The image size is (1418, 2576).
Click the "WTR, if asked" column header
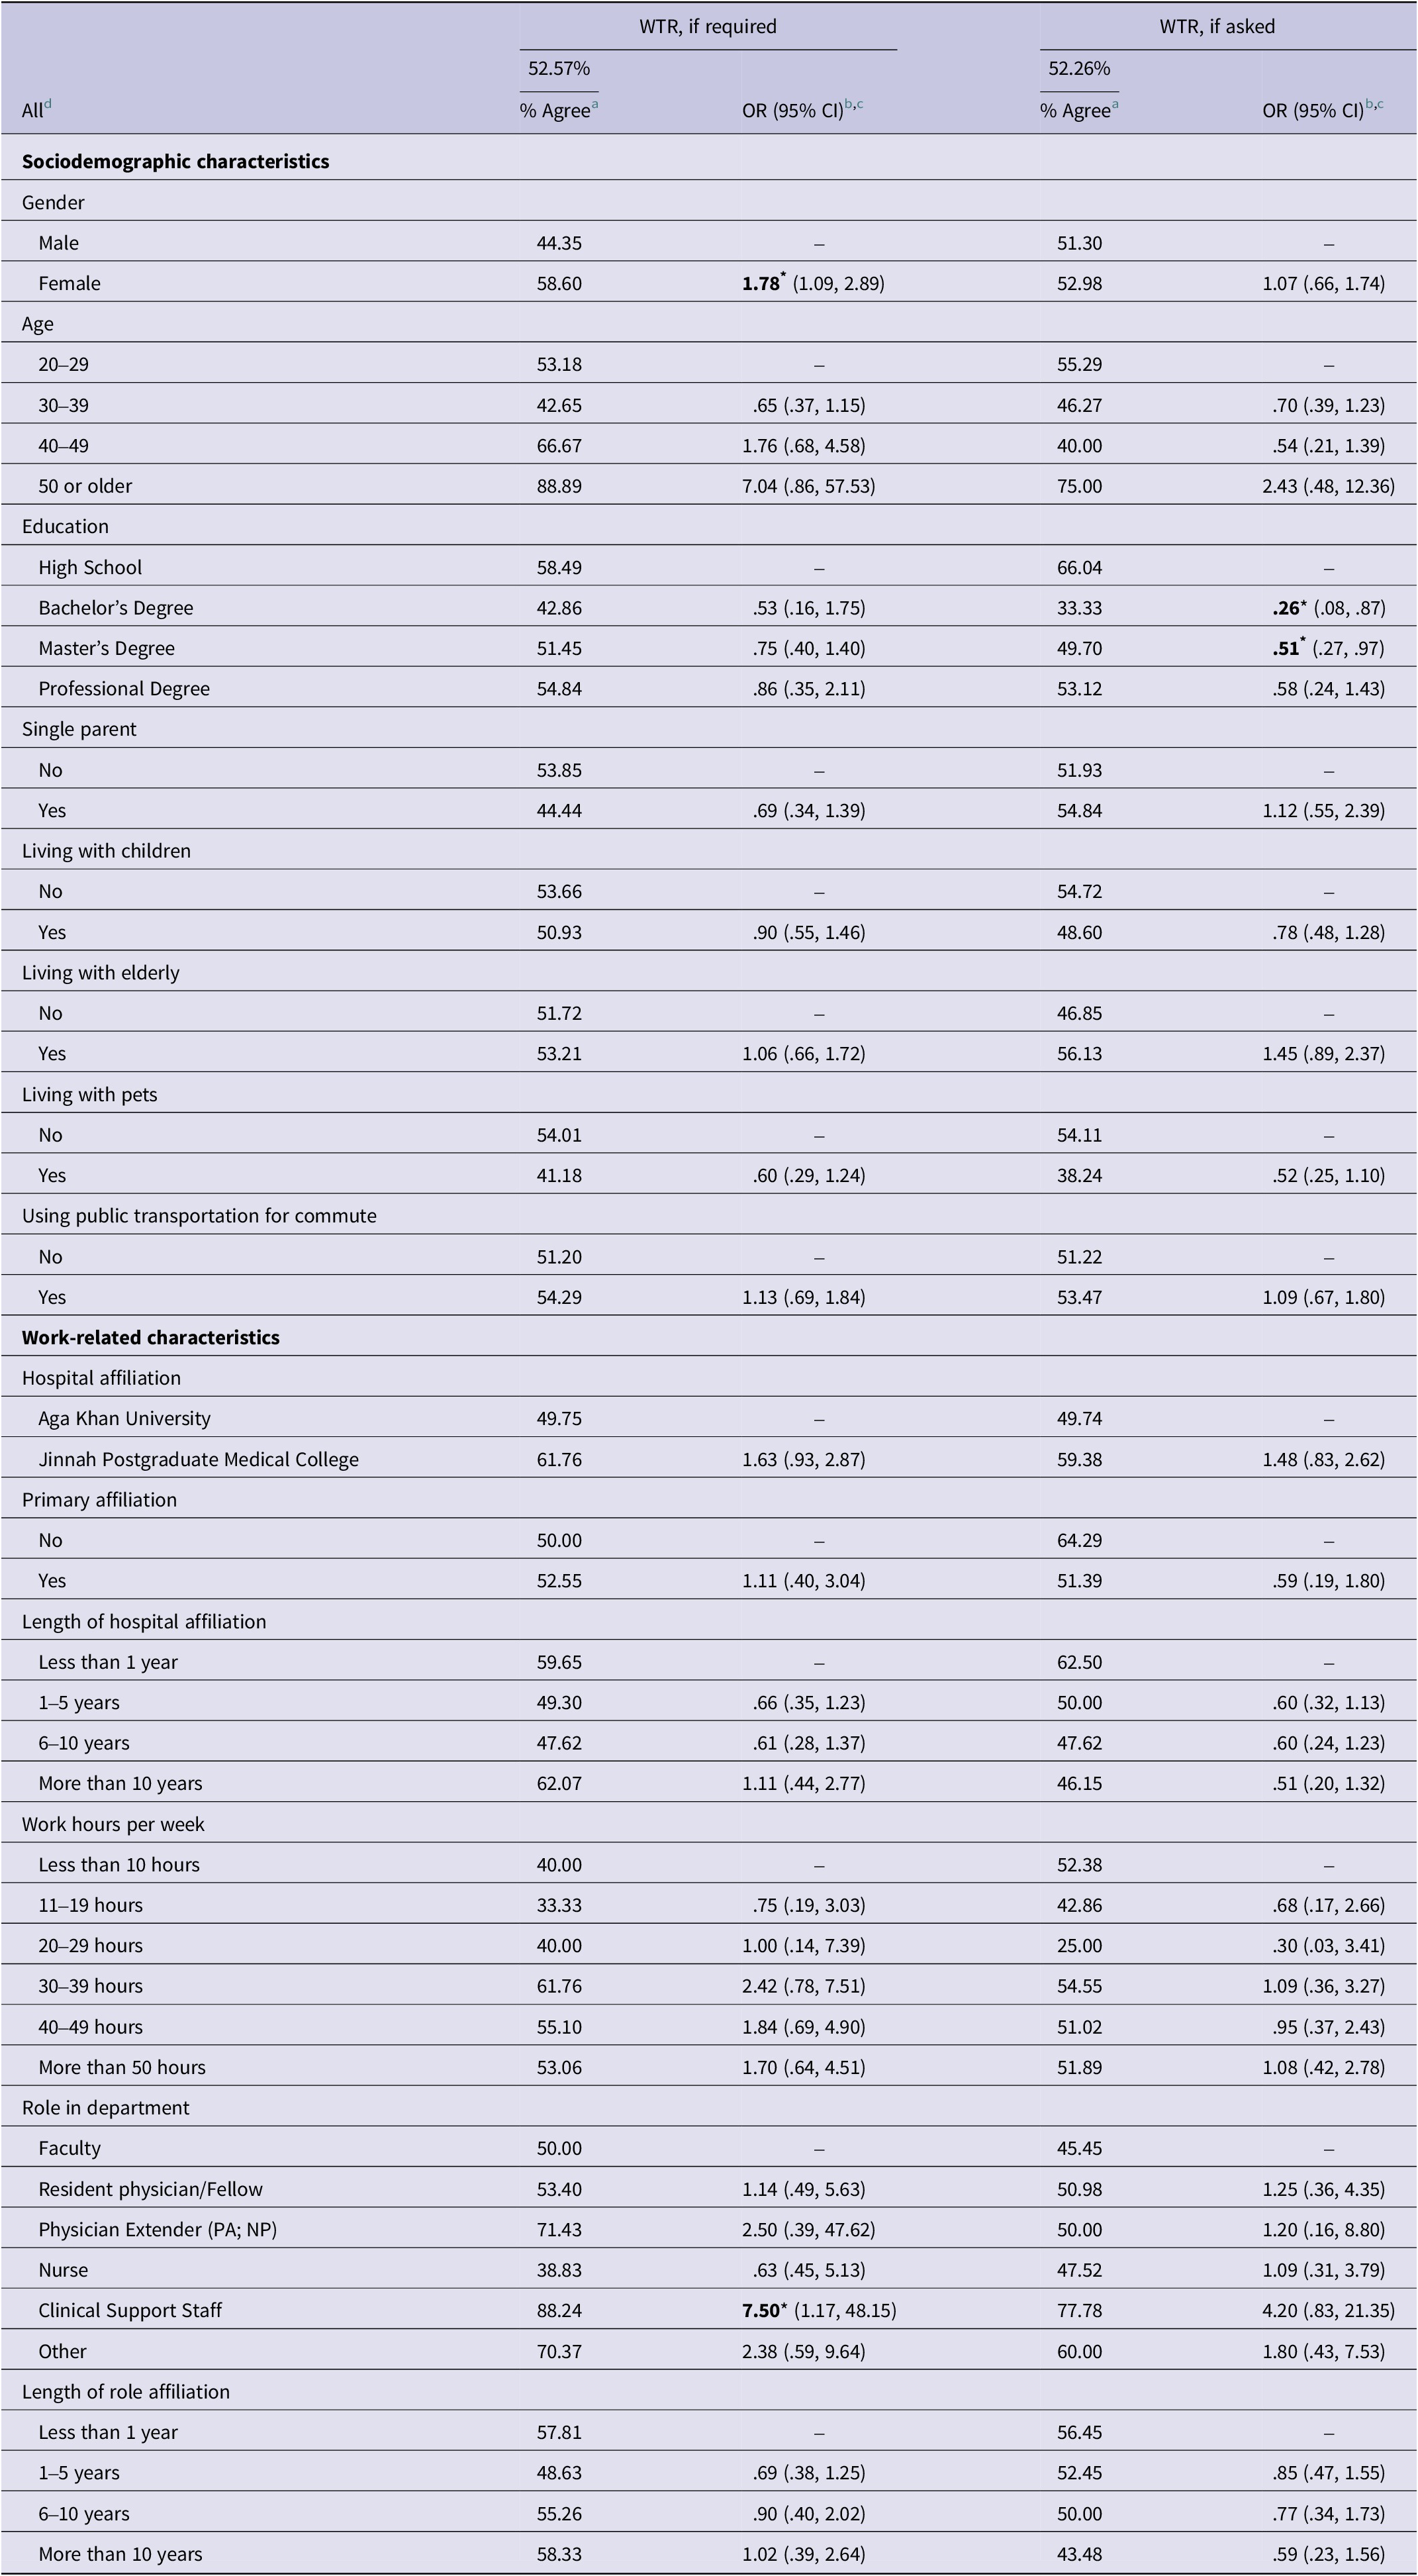(1216, 27)
